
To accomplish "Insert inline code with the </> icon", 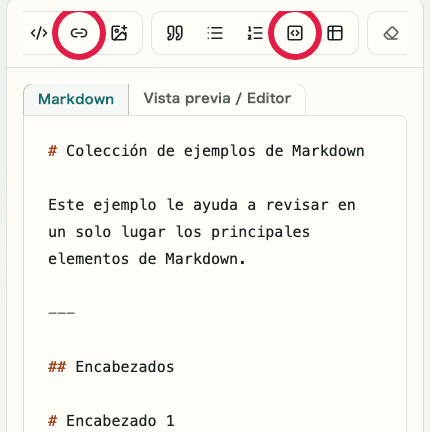I will tap(39, 33).
